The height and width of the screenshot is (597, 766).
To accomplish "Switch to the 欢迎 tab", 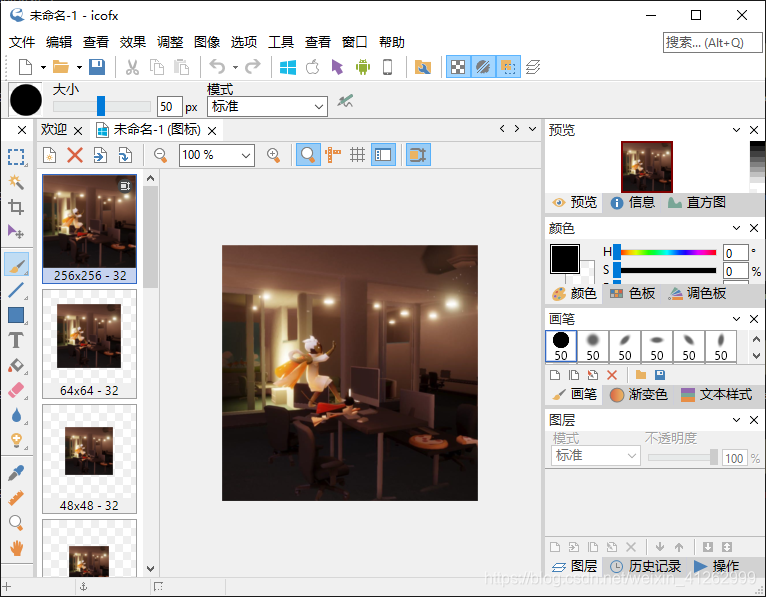I will (x=54, y=129).
